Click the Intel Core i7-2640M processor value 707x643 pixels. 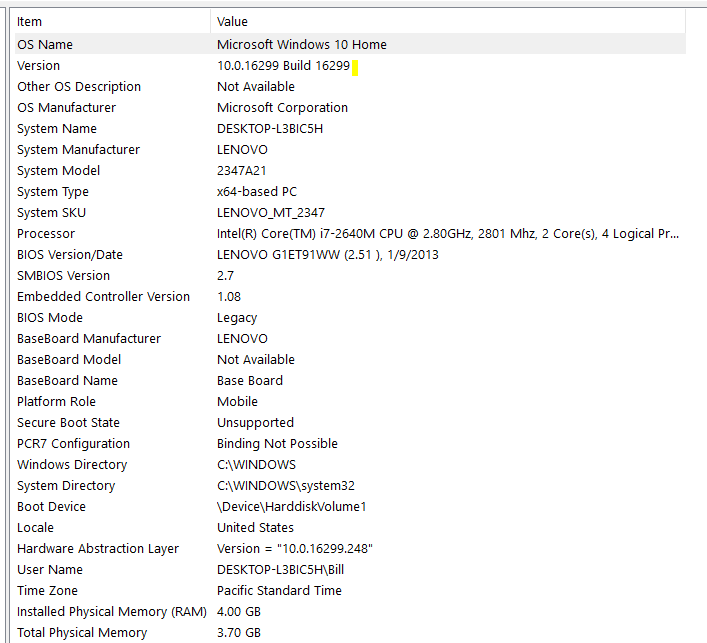tap(448, 234)
